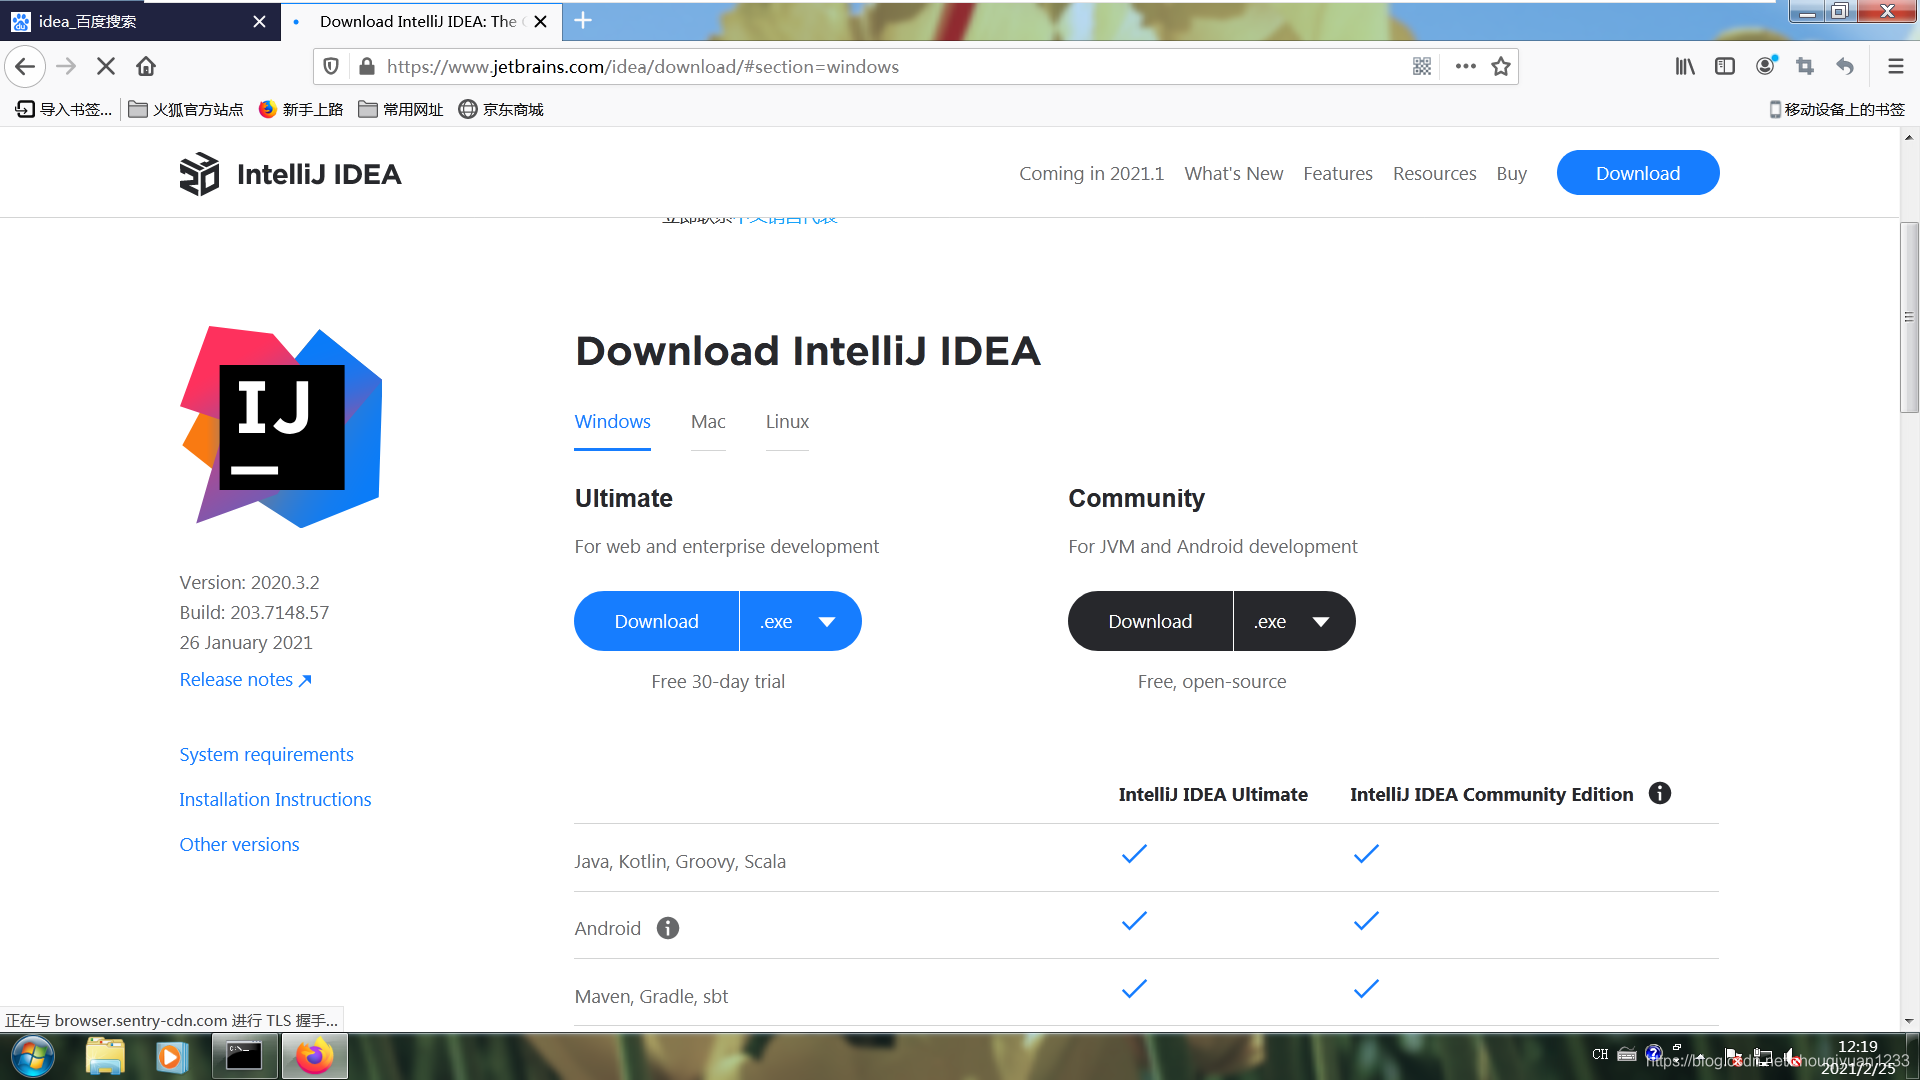Open Release notes link
1920x1080 pixels.
click(x=246, y=679)
